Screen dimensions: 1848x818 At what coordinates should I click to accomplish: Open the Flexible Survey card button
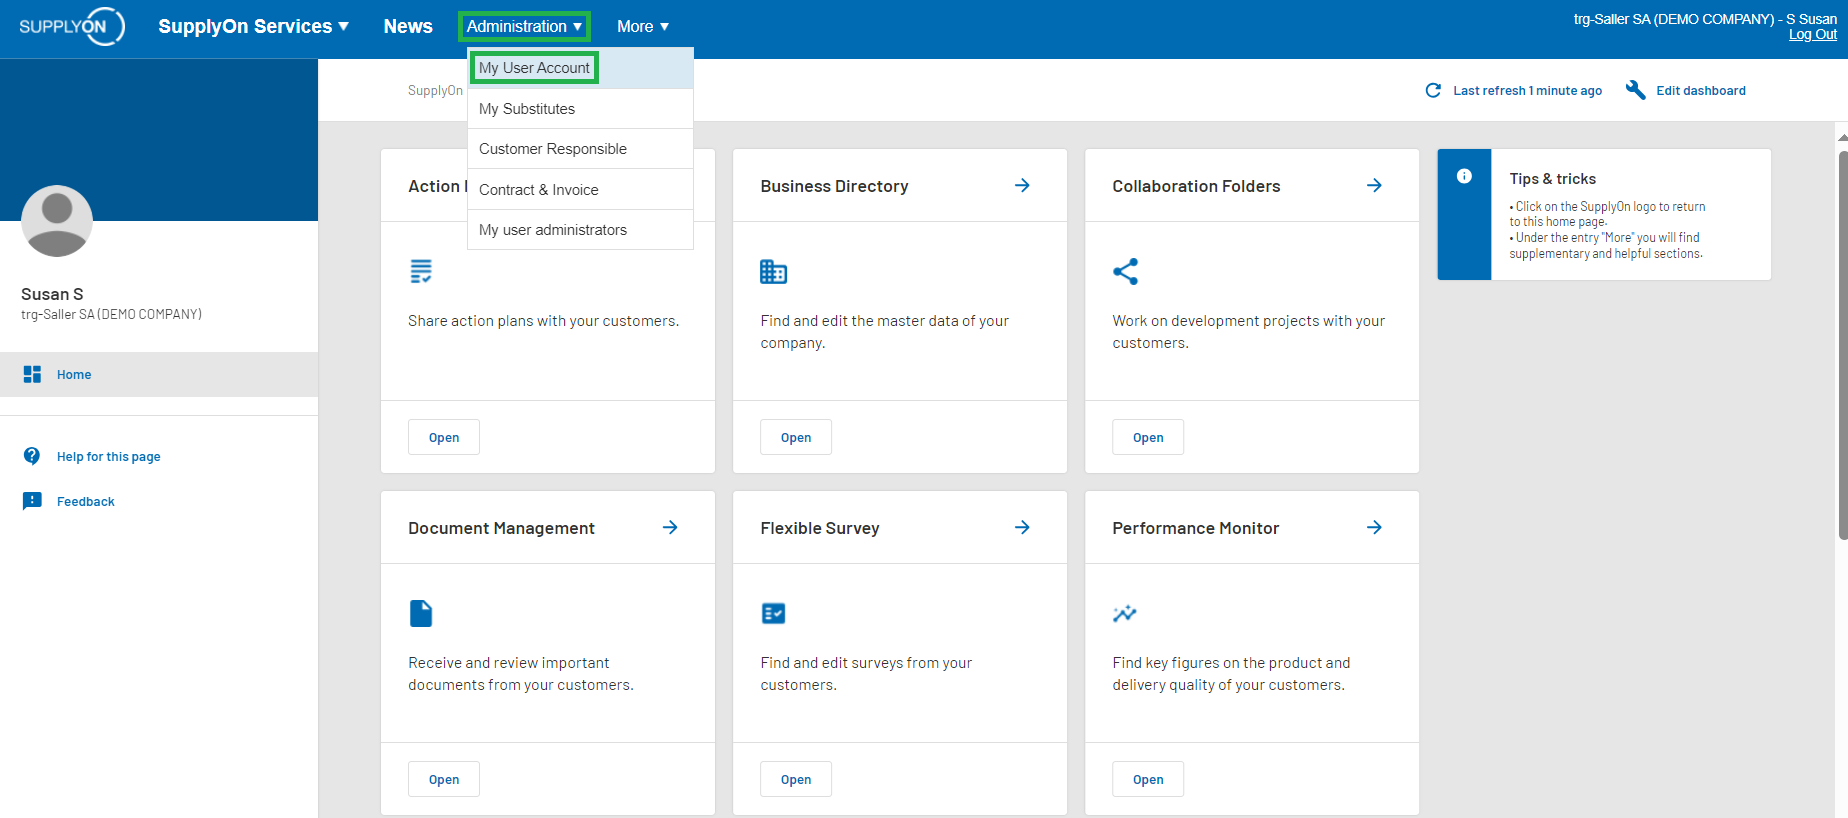coord(796,779)
